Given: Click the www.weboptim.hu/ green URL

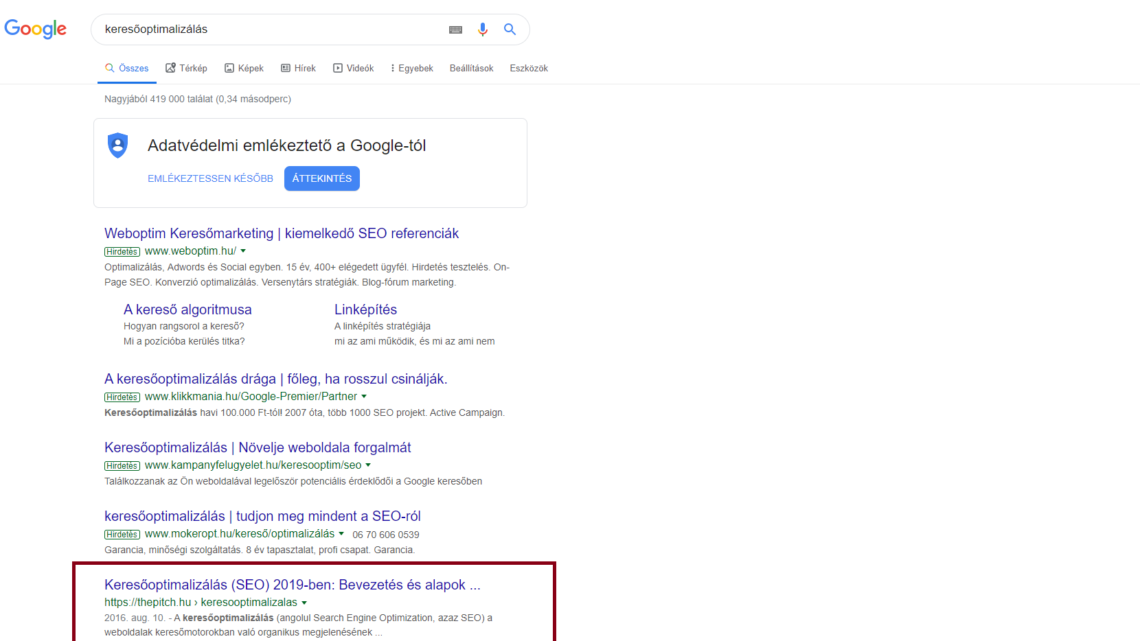Looking at the screenshot, I should click(x=190, y=251).
